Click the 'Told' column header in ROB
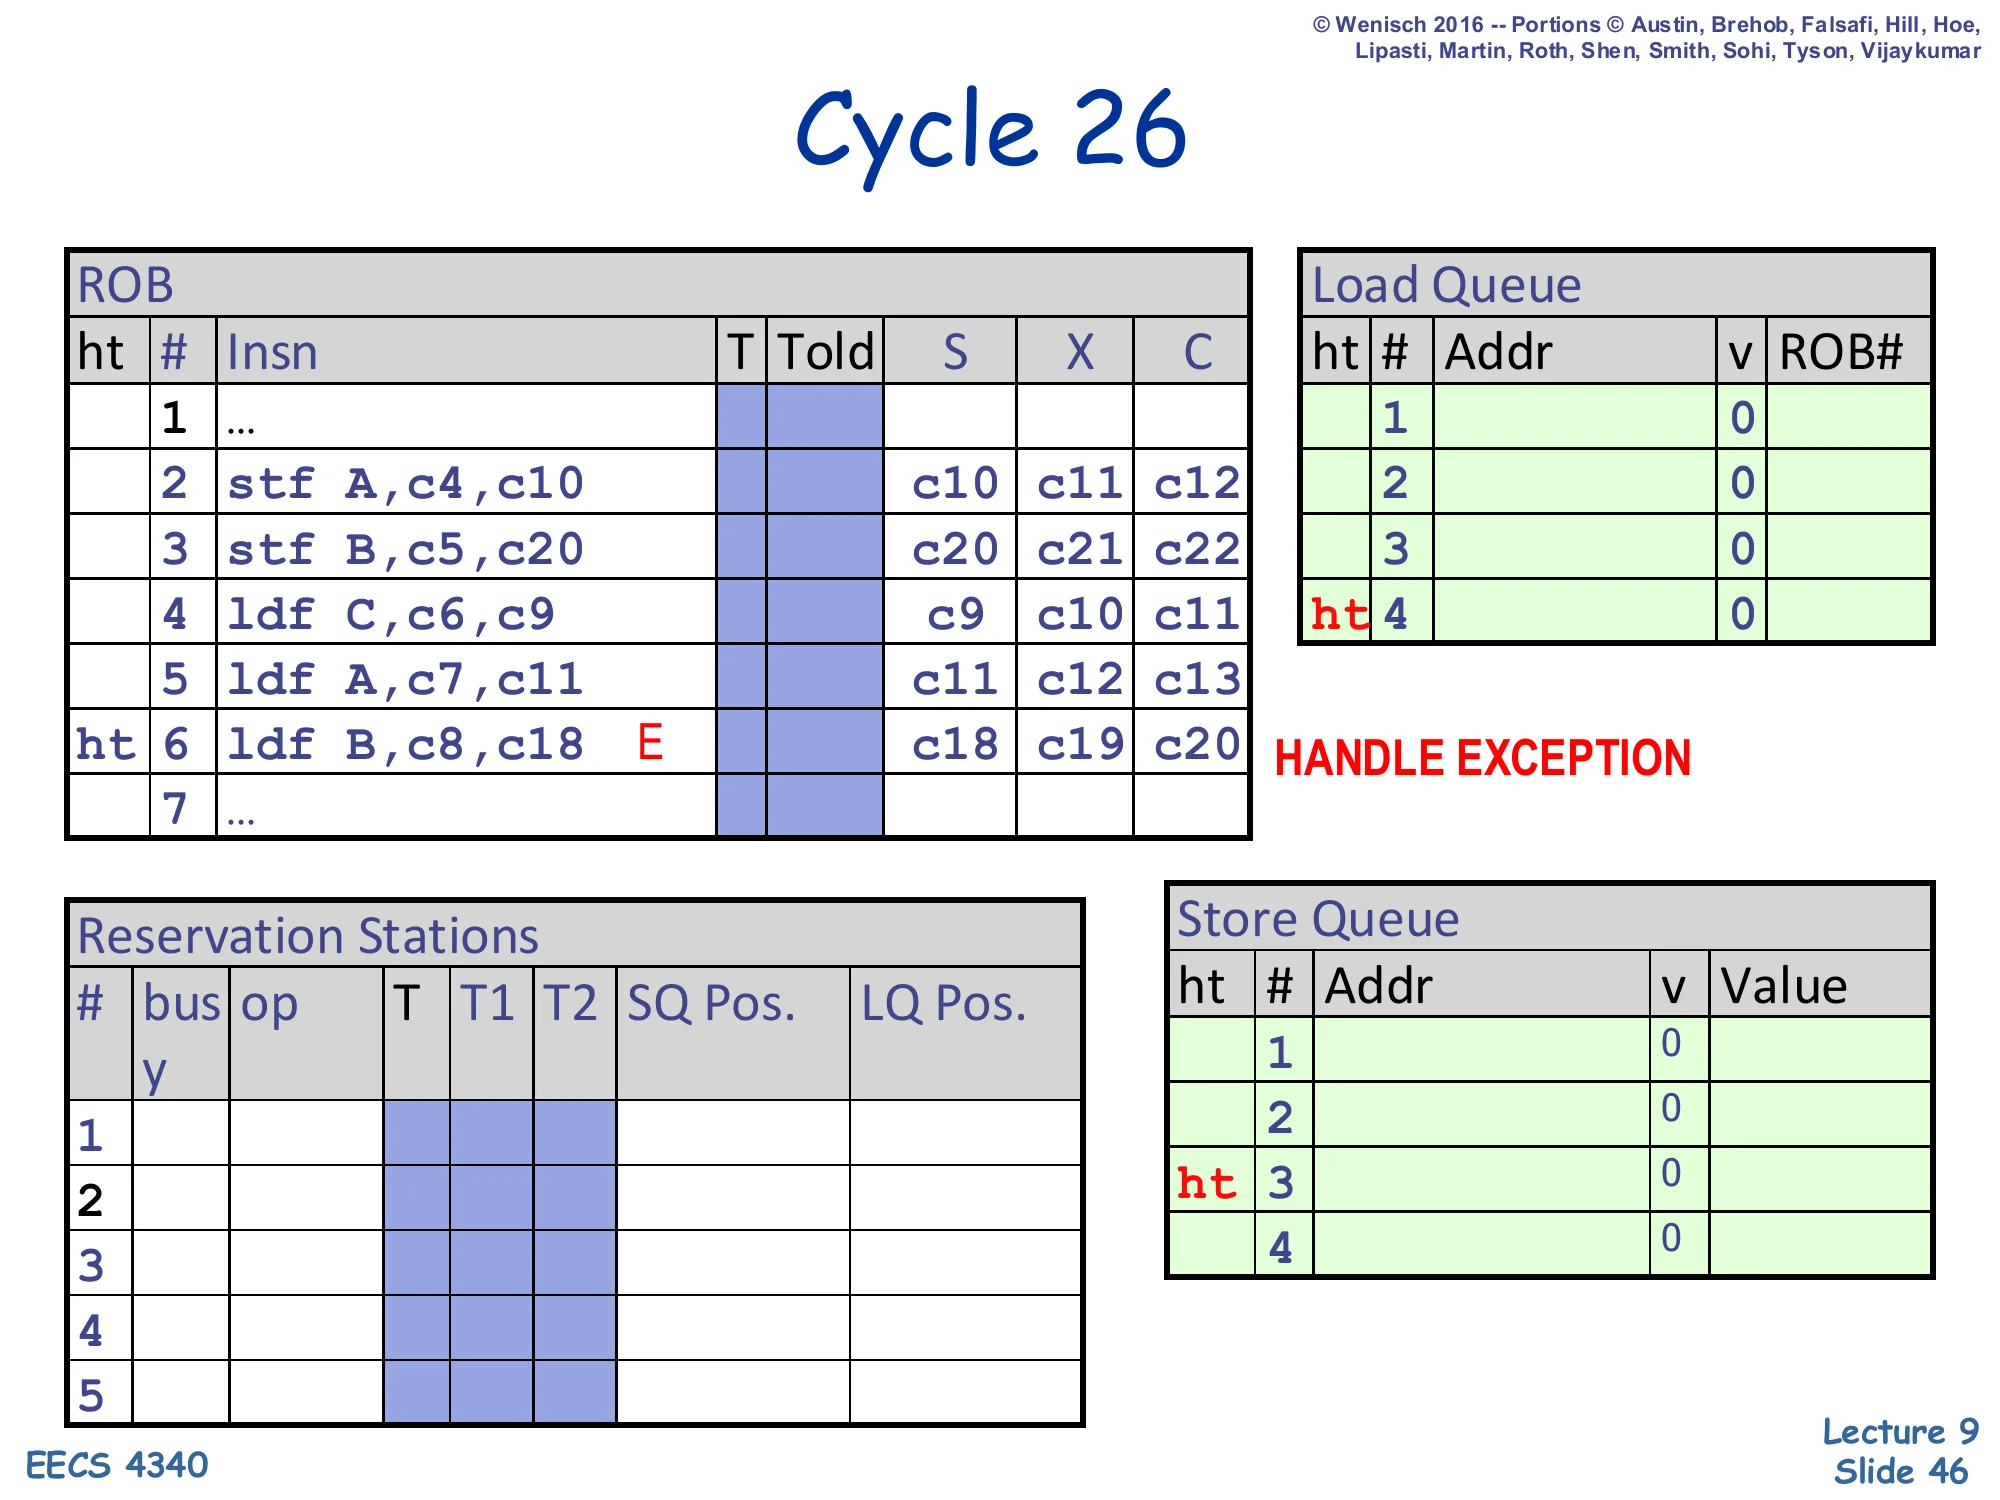Screen dimensions: 2000x1500 [x=826, y=352]
